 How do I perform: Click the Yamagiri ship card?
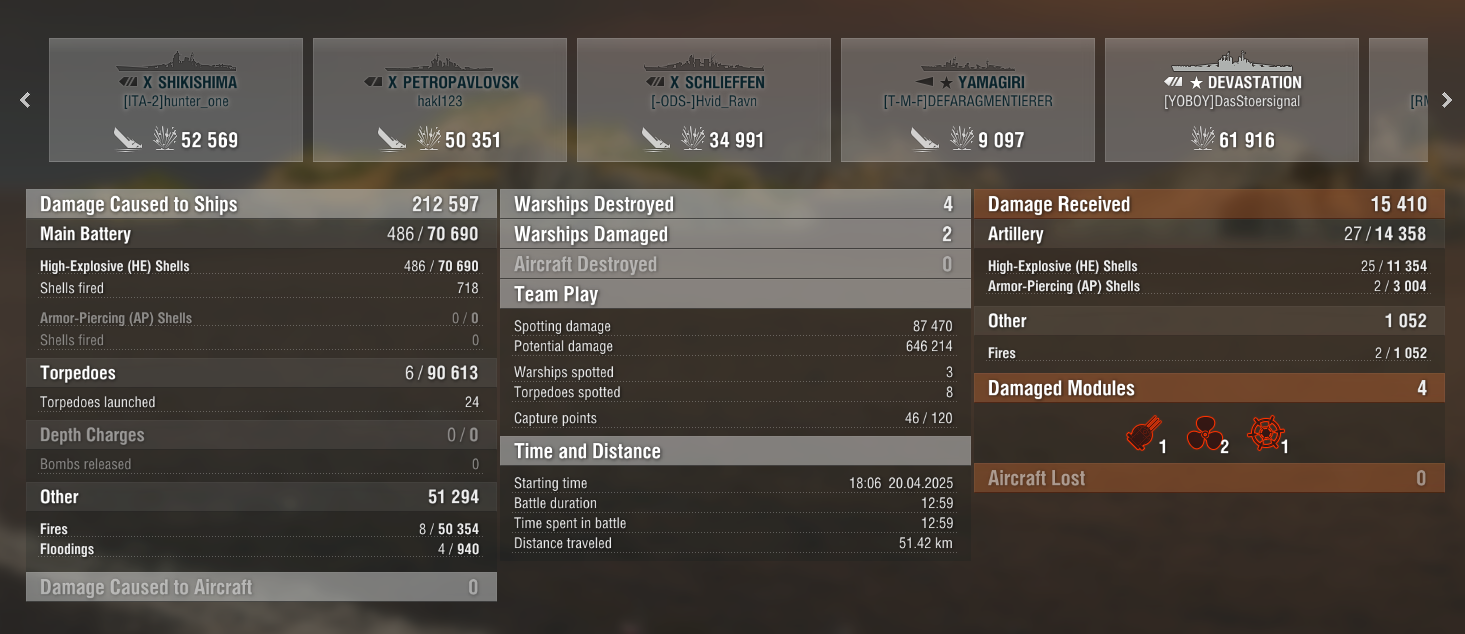(x=968, y=100)
